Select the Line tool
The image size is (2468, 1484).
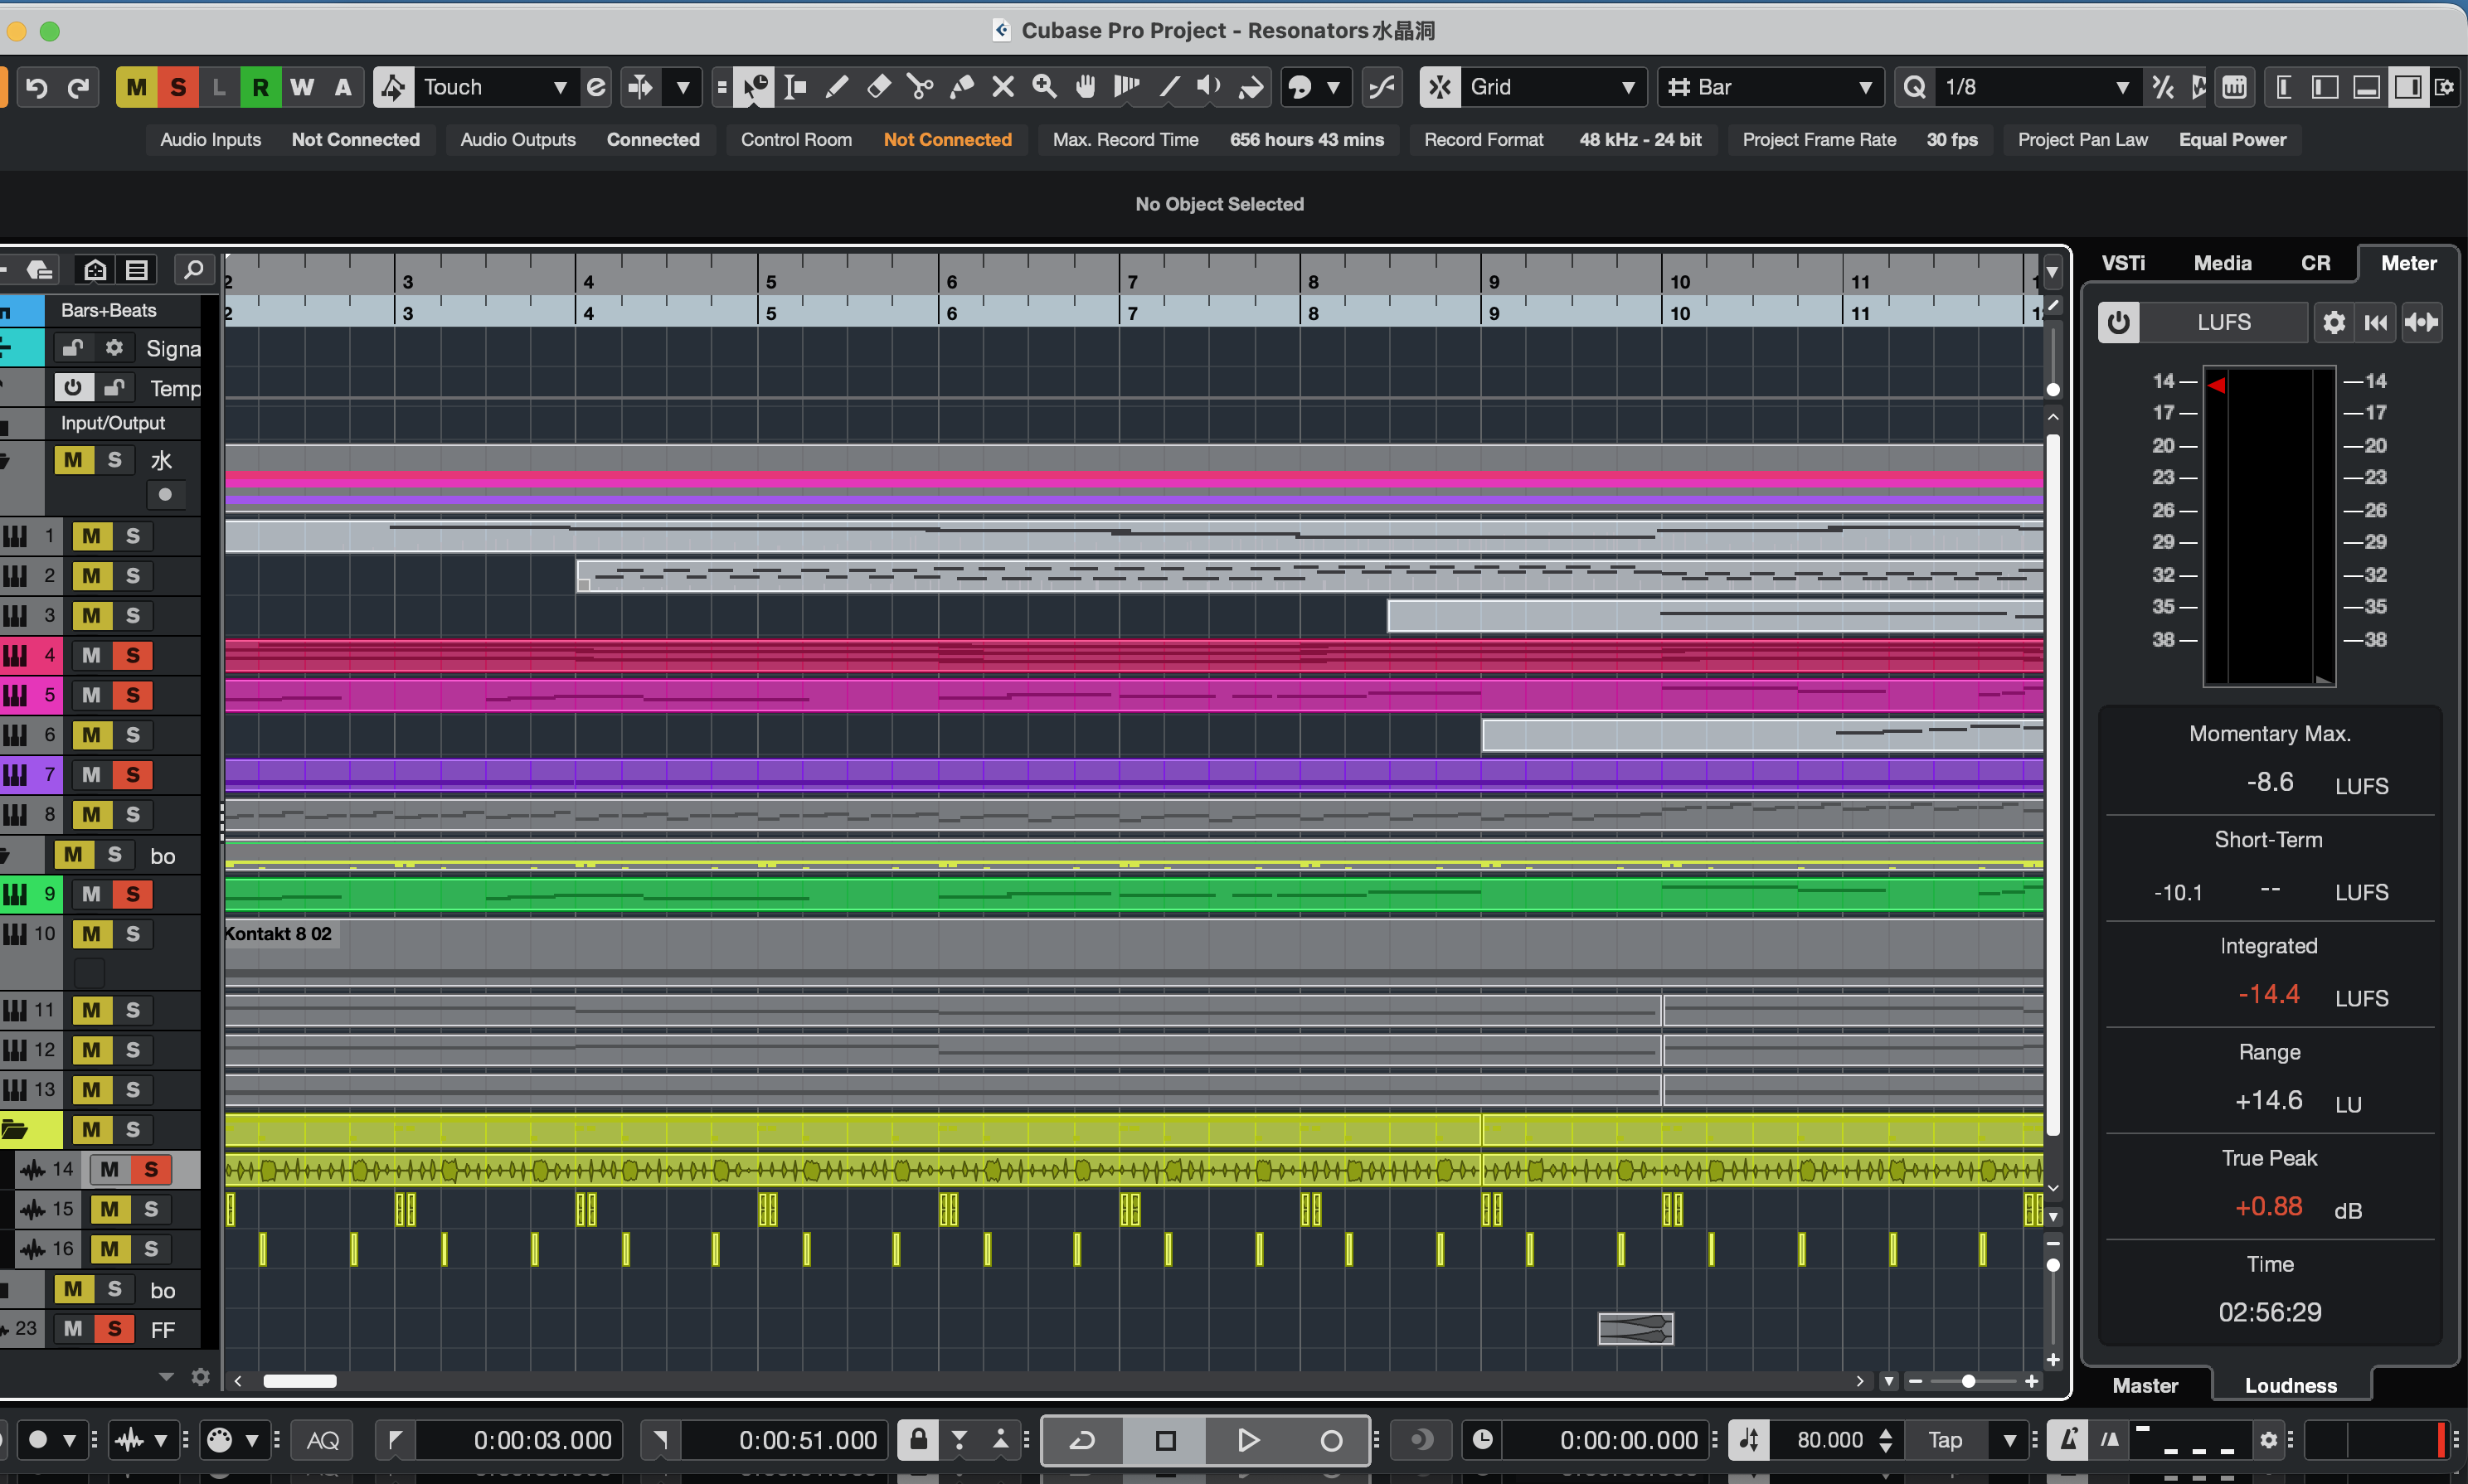pyautogui.click(x=1168, y=87)
